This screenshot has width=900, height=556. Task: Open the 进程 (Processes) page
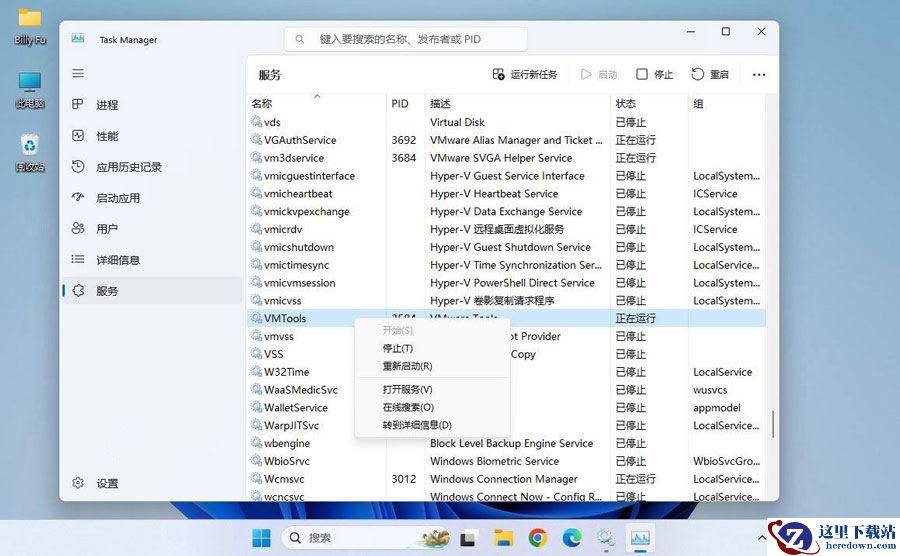152,104
